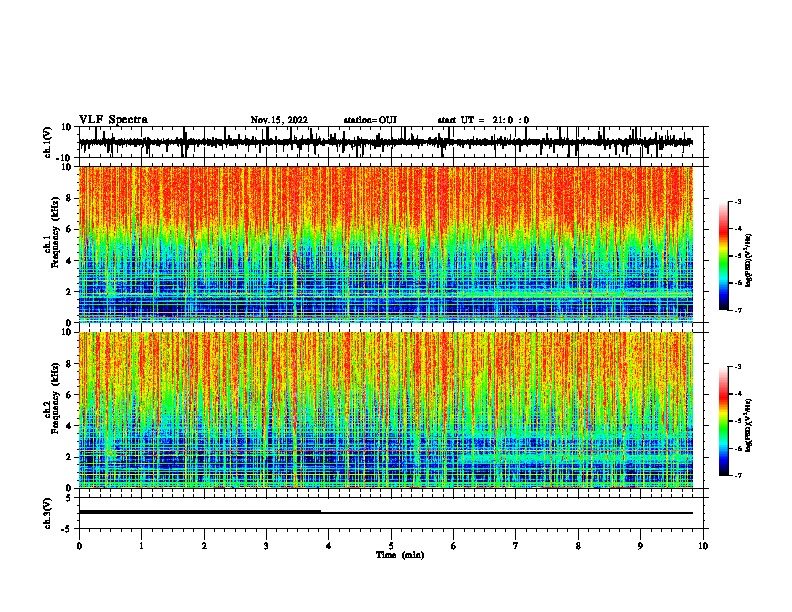Click the ch.1 "Frequency (kHz)" axis label
The width and height of the screenshot is (792, 612).
55,233
